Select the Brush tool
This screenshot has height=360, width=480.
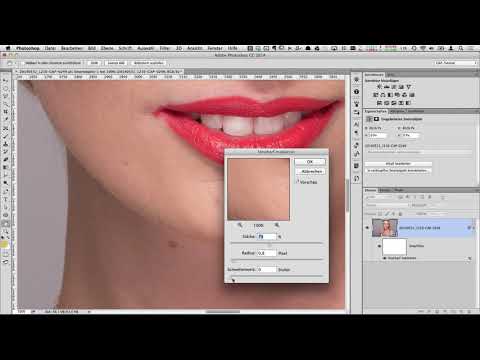click(x=6, y=136)
